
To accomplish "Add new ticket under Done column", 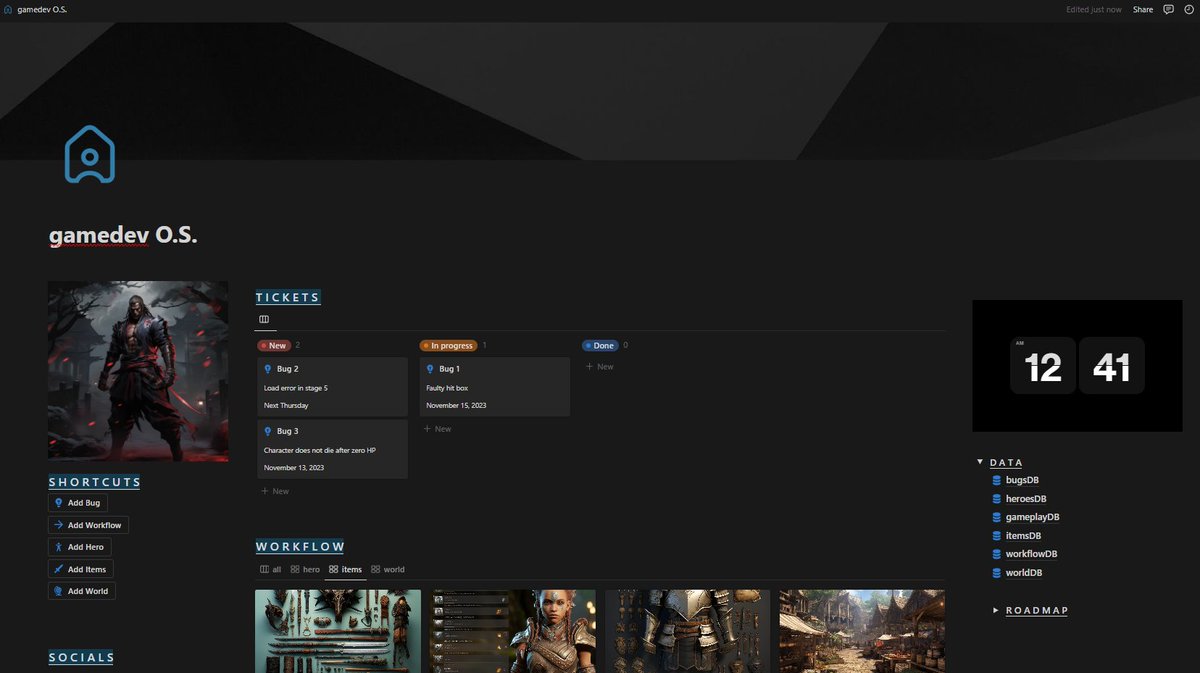I will 600,367.
